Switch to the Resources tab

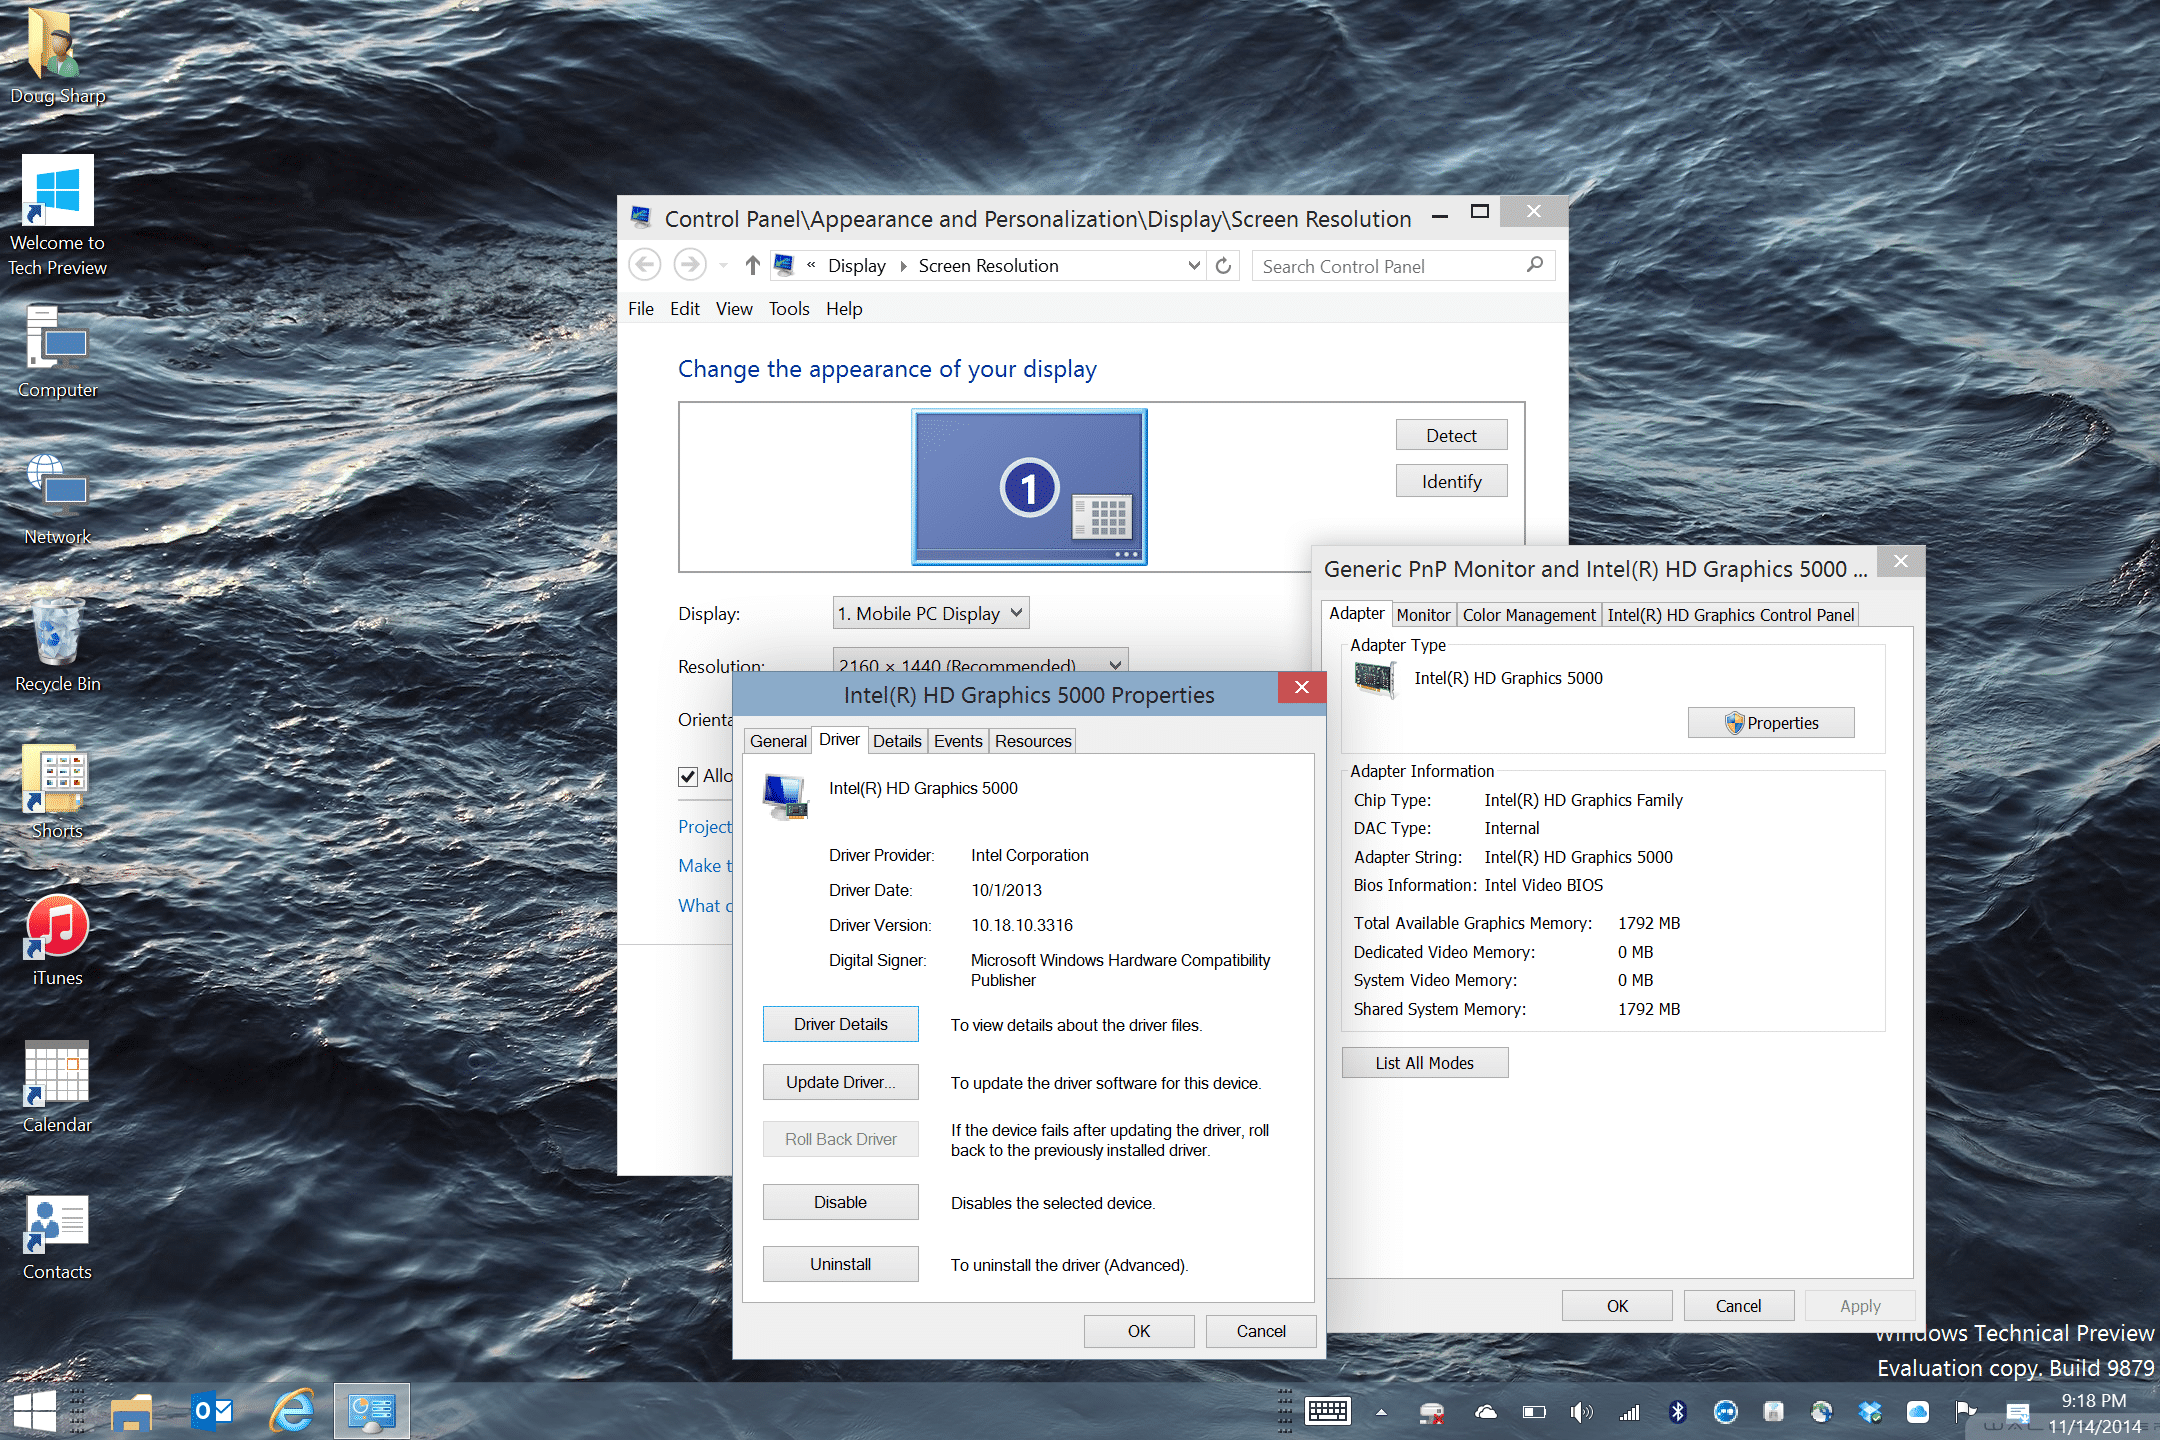pyautogui.click(x=1033, y=741)
